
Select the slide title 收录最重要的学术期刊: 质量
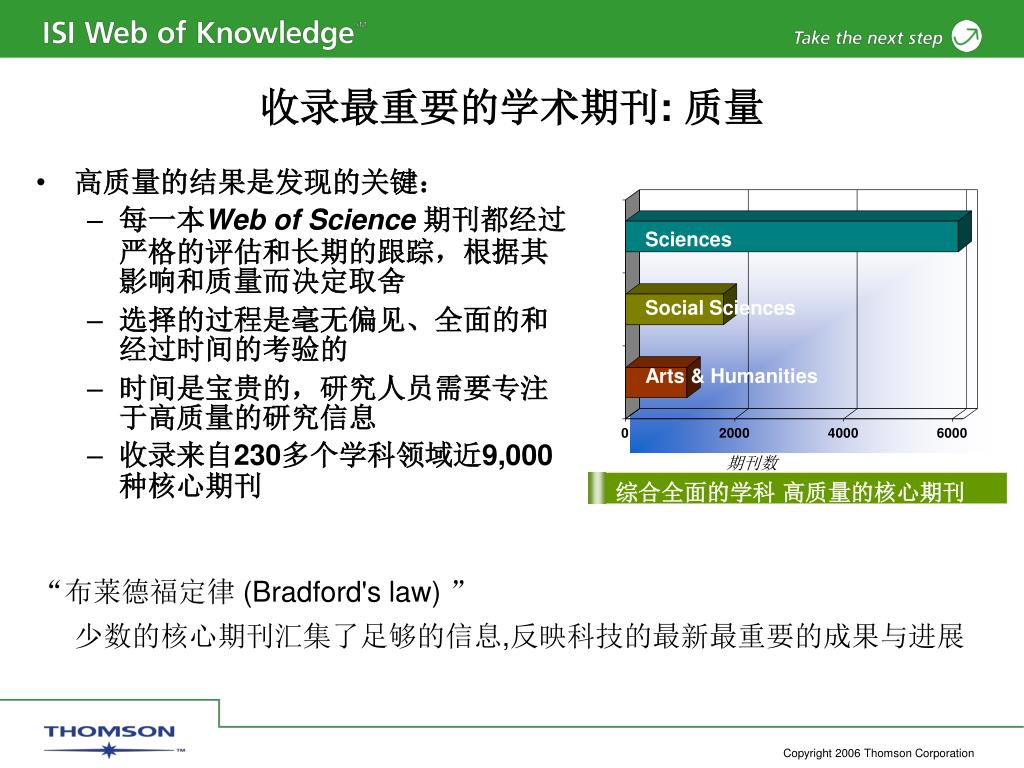[x=512, y=107]
